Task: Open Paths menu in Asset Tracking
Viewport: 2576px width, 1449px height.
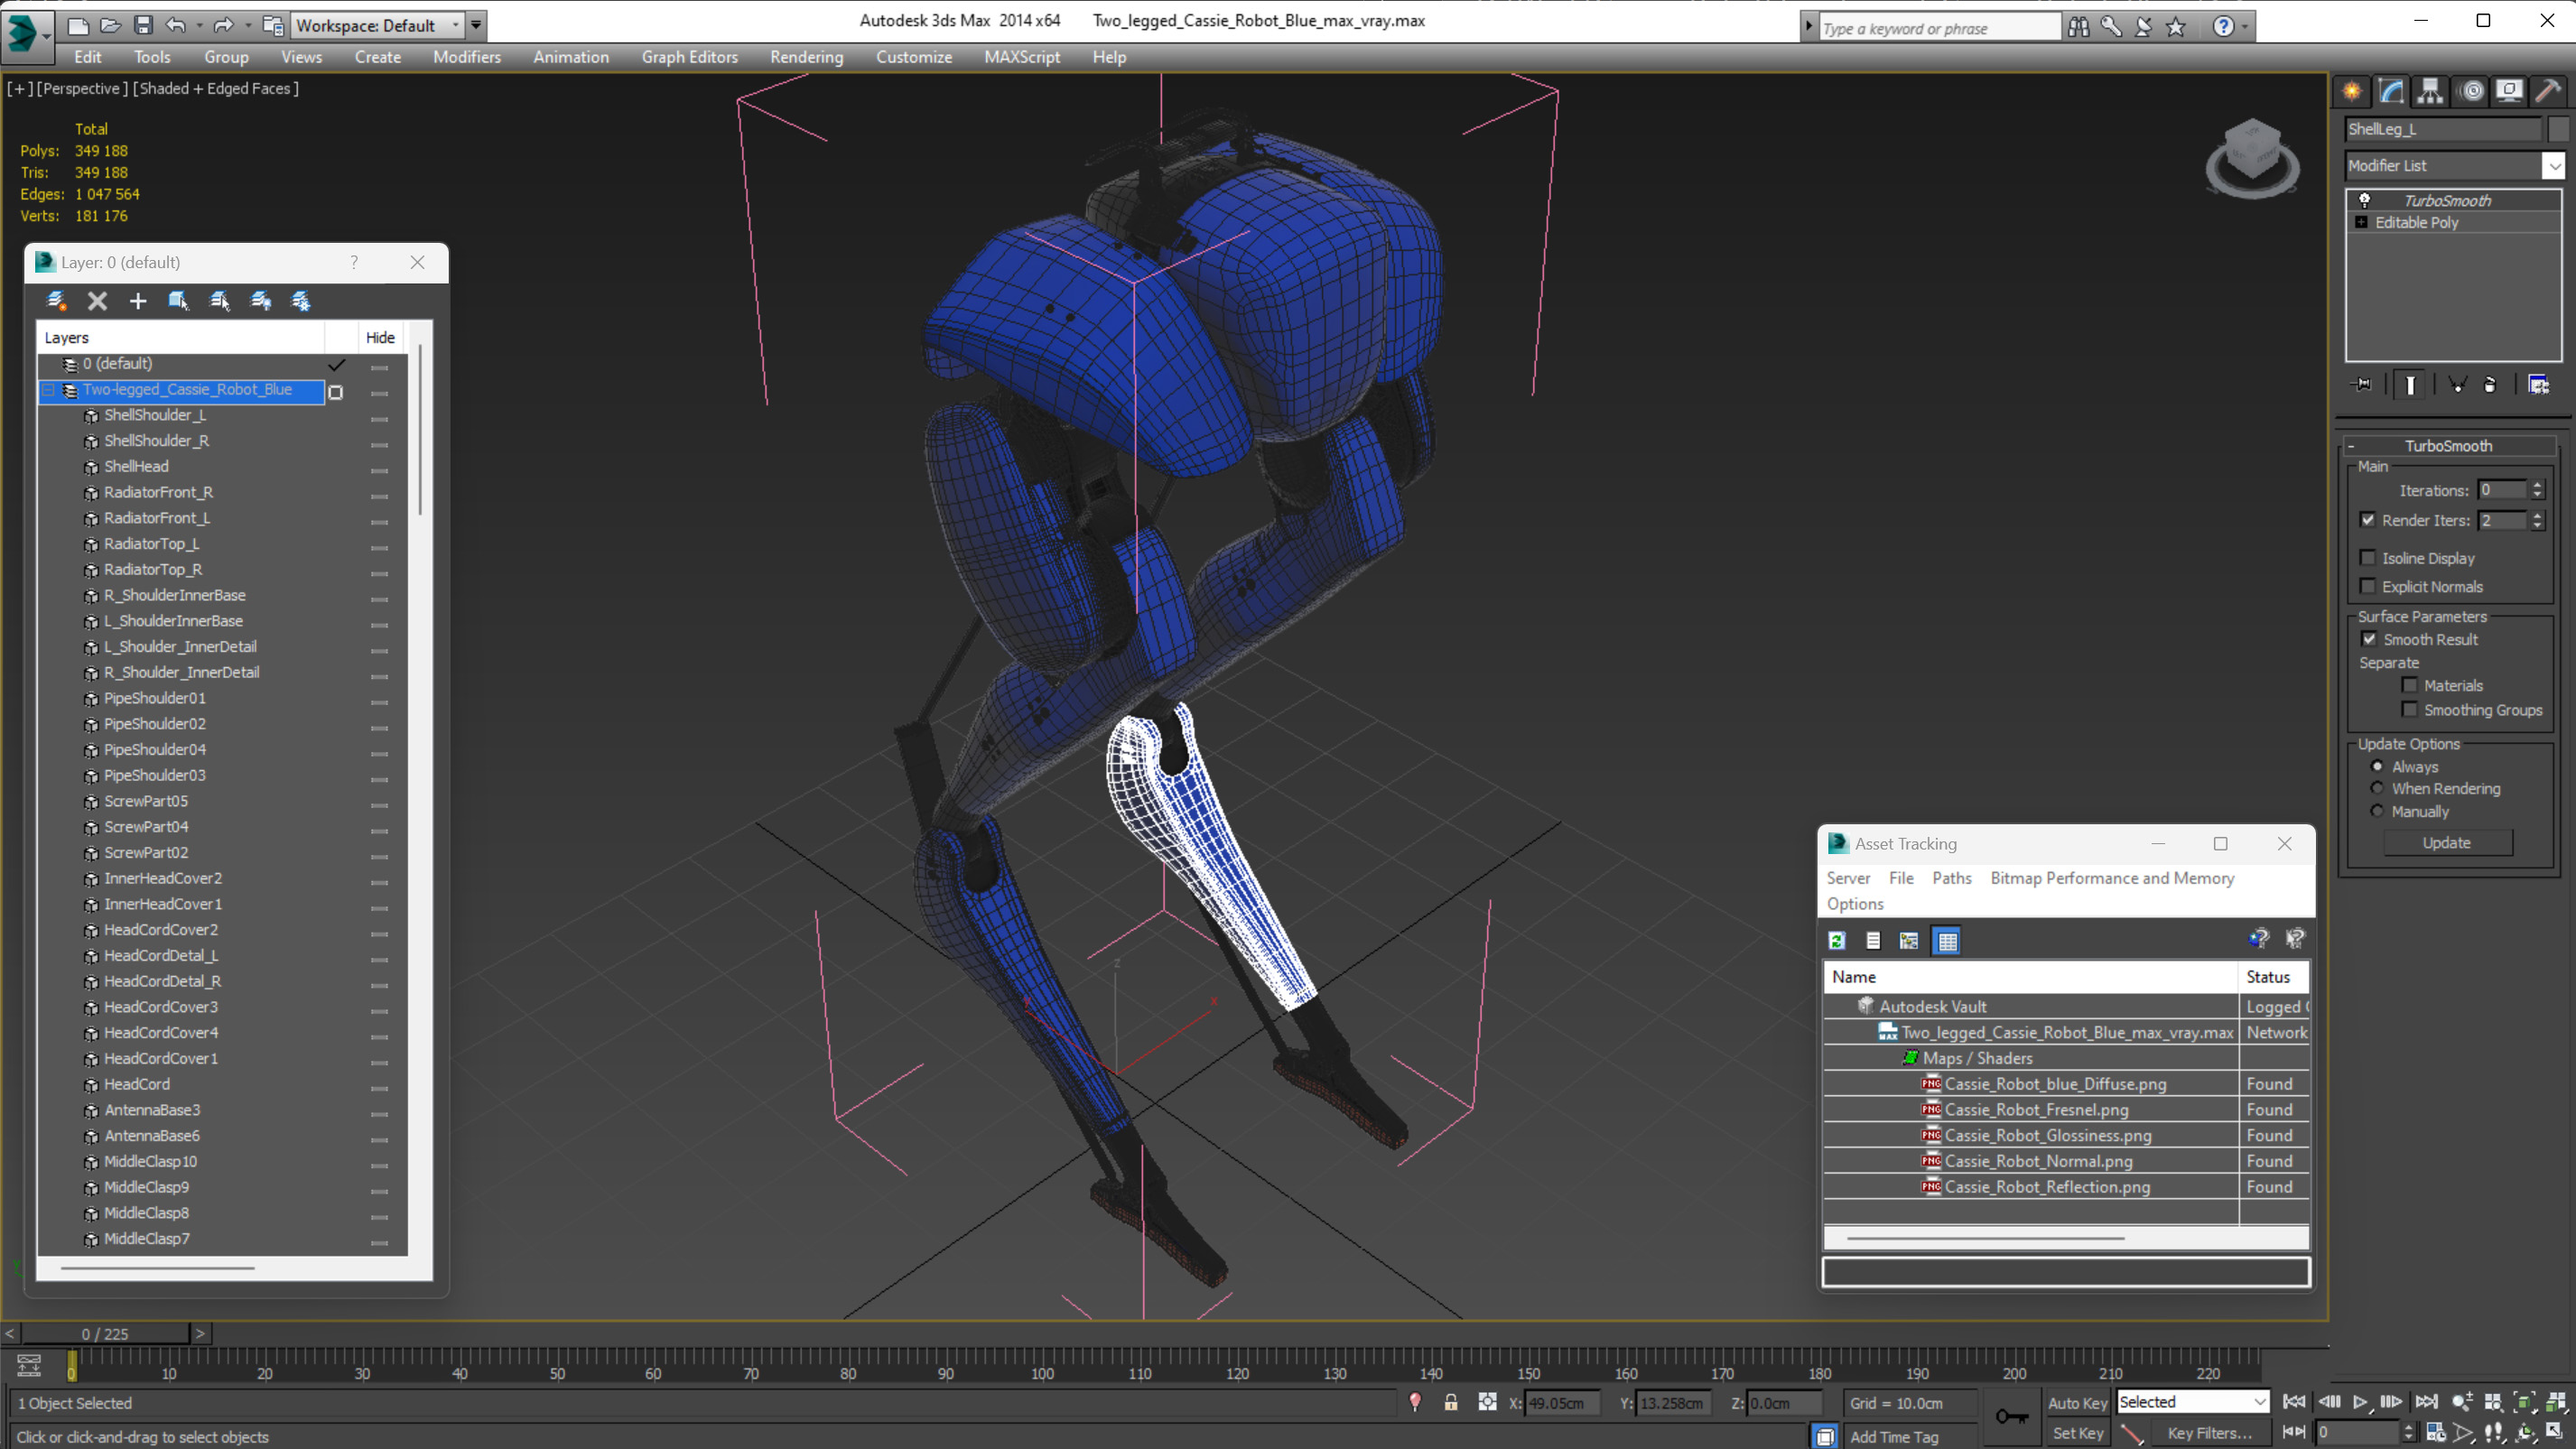Action: click(x=1951, y=878)
